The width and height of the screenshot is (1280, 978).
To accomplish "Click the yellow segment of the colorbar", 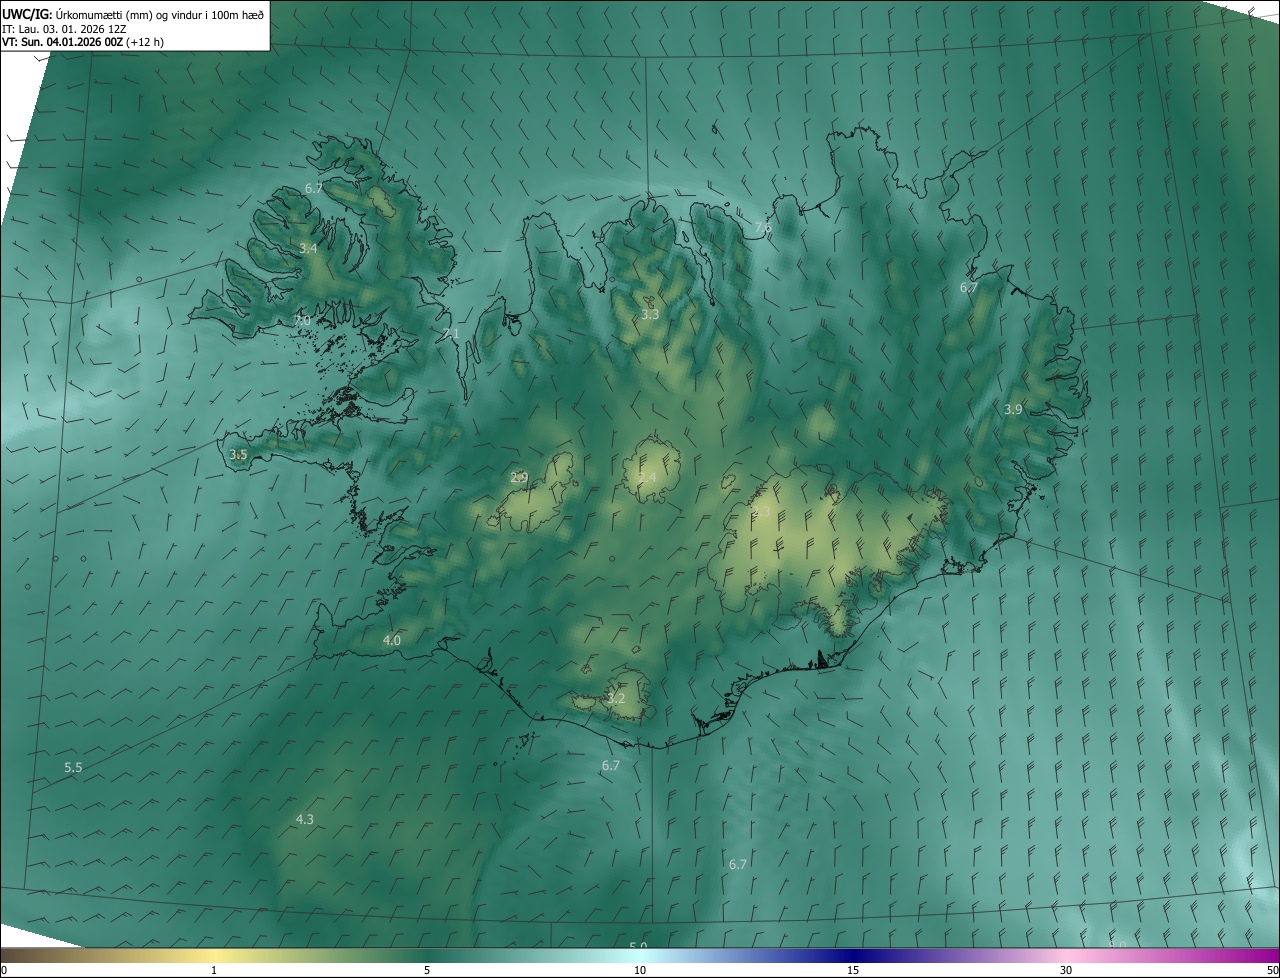I will 215,956.
